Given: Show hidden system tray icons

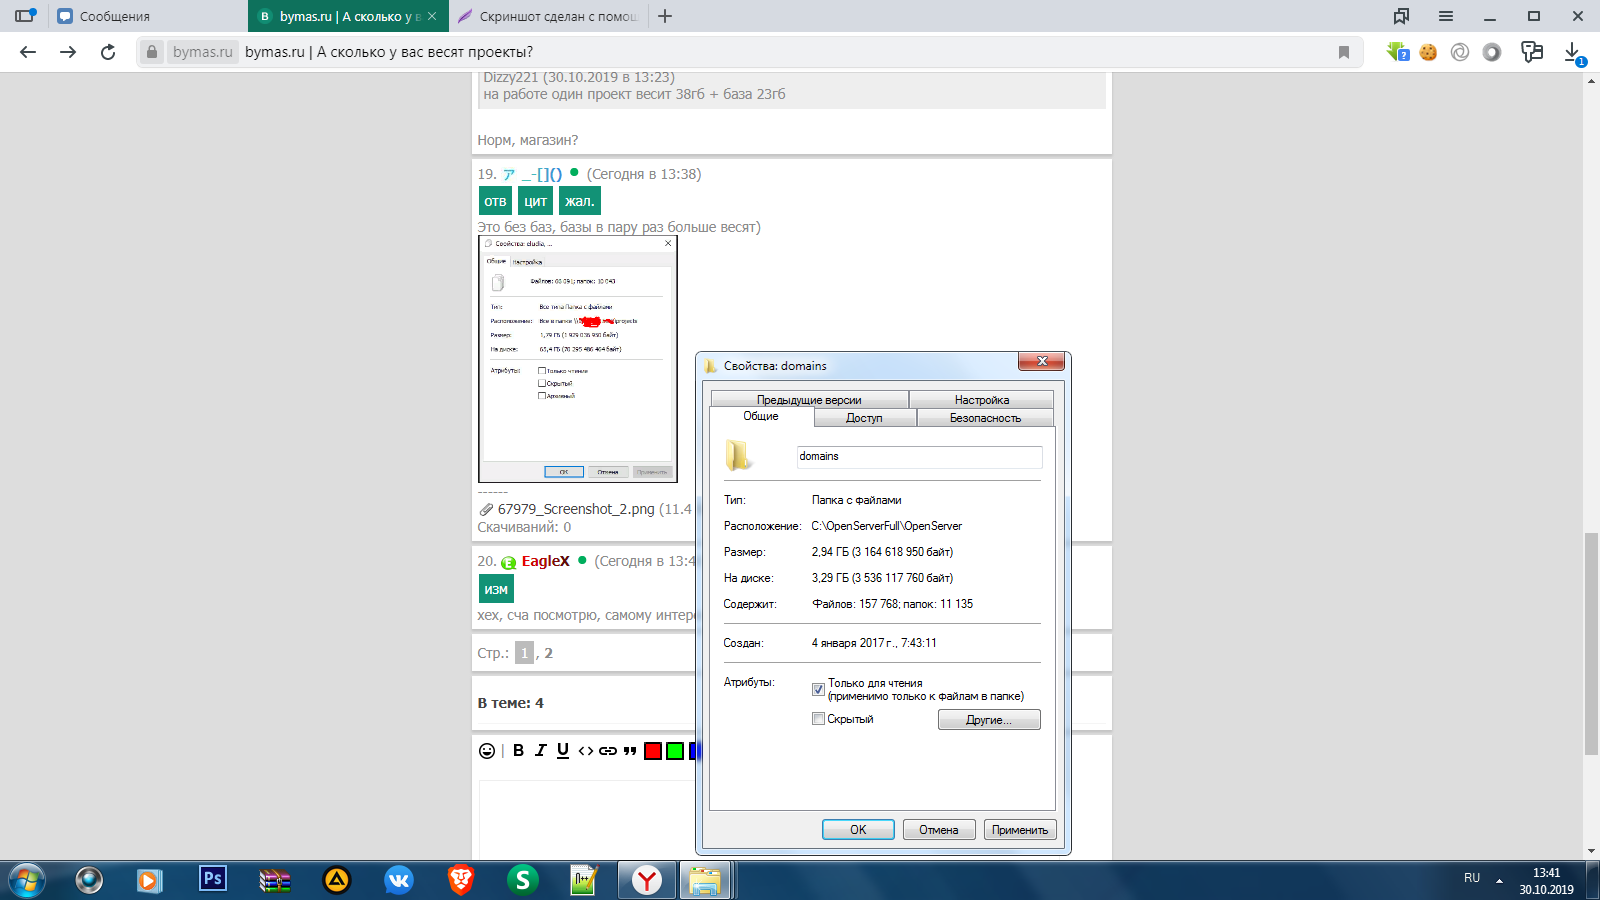Looking at the screenshot, I should tap(1499, 881).
